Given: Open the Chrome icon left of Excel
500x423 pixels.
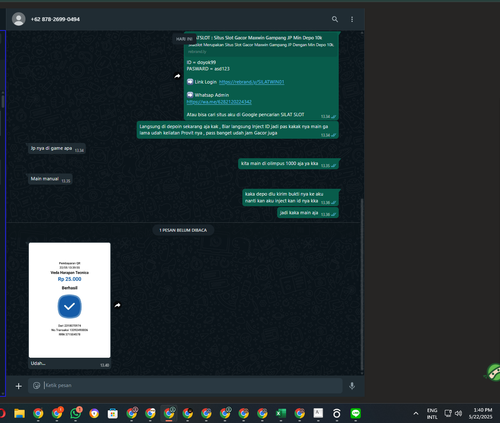Looking at the screenshot, I should pos(262,414).
